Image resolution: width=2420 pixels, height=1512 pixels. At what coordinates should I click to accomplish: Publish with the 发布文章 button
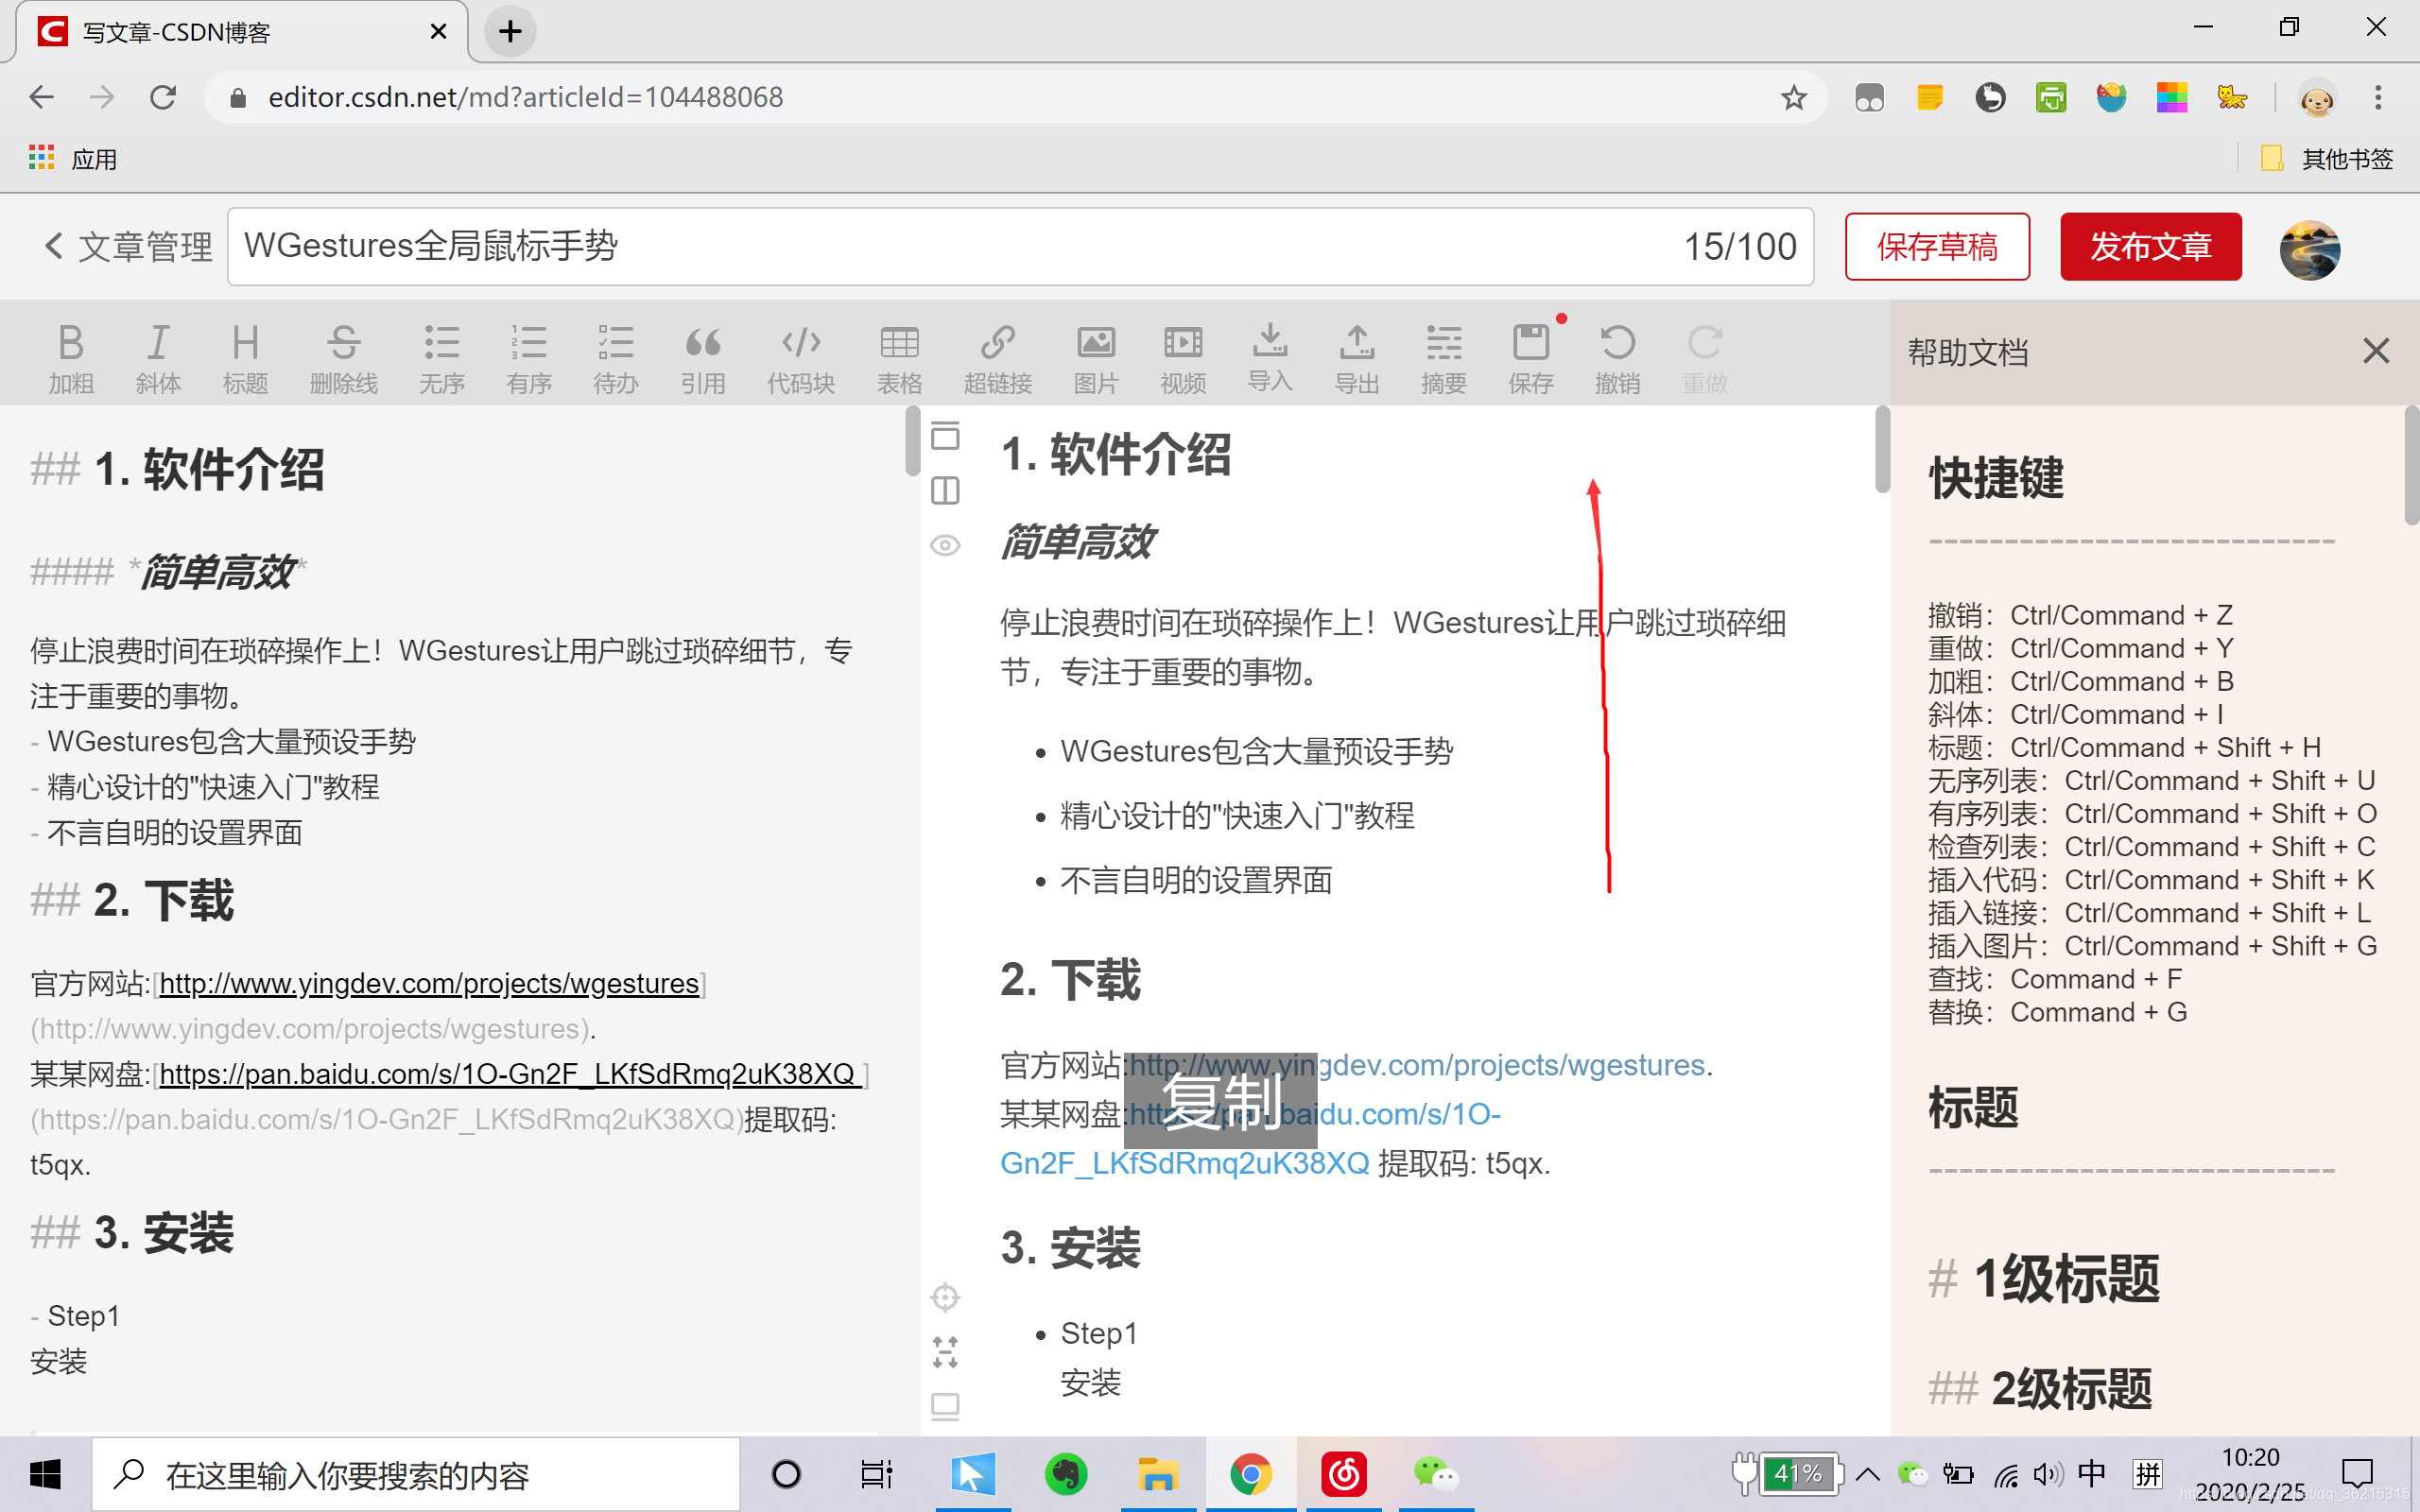tap(2151, 247)
